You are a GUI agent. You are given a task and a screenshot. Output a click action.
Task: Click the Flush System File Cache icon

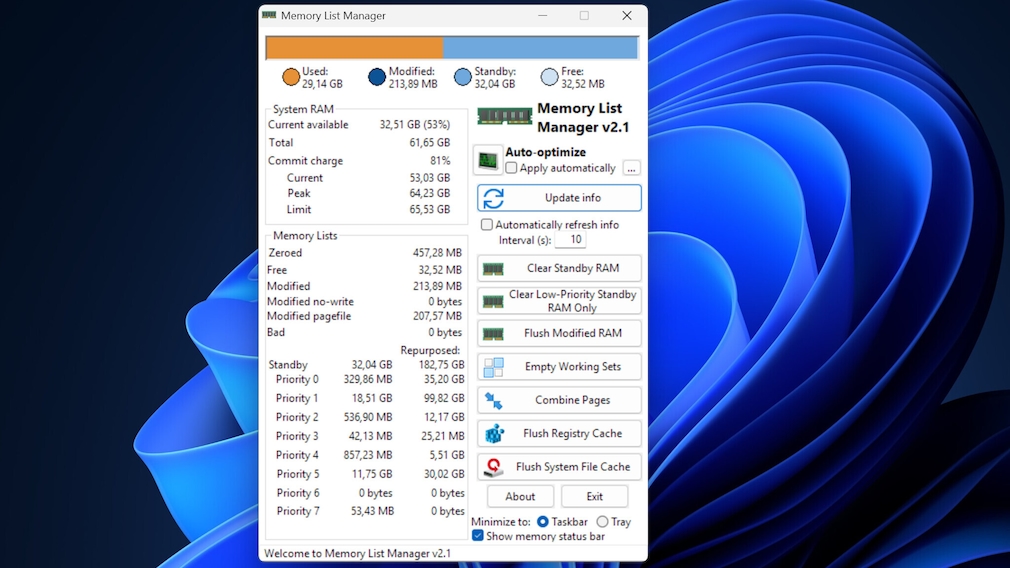(493, 467)
